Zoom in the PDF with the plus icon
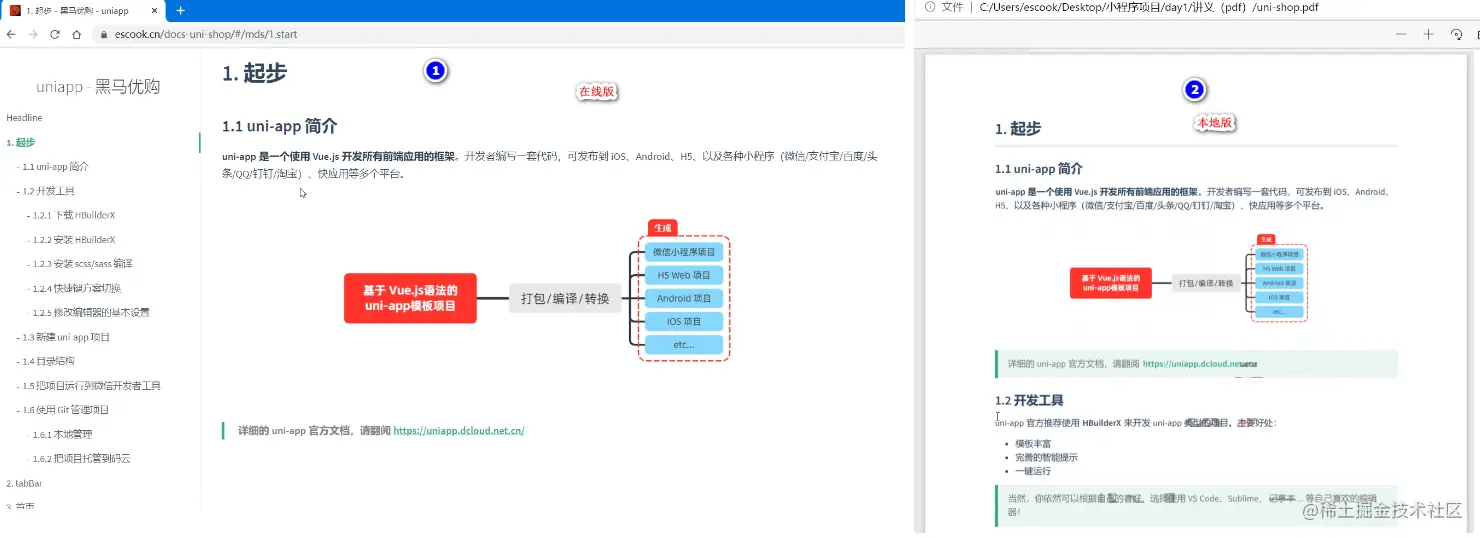This screenshot has width=1480, height=538. point(1428,34)
